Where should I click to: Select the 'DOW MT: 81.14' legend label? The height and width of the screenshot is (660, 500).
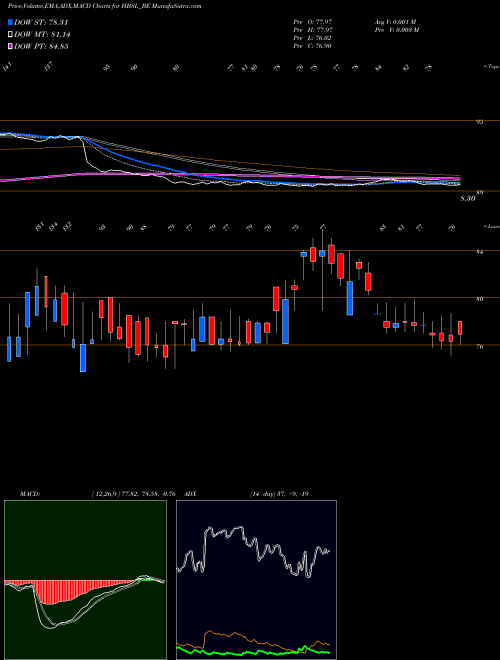coord(41,35)
